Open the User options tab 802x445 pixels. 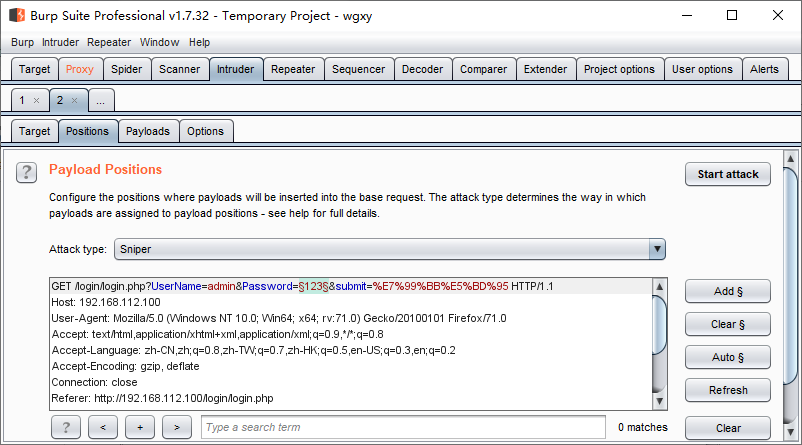click(x=702, y=69)
